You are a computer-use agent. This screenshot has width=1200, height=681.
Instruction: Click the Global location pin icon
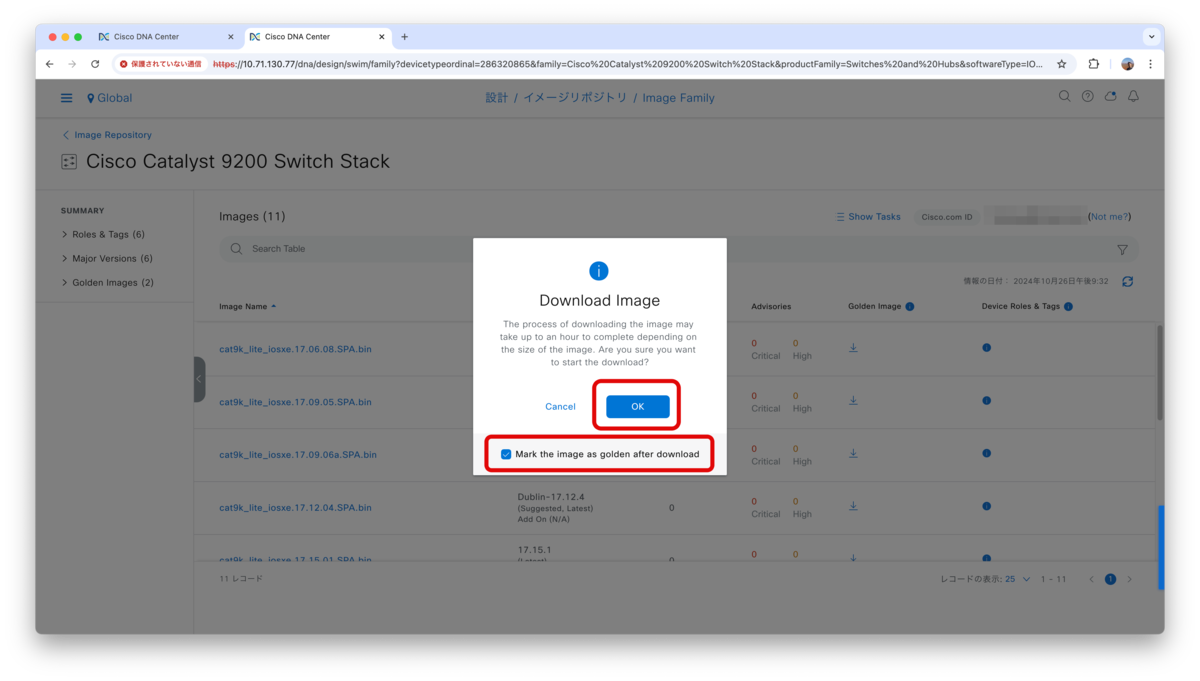(90, 98)
